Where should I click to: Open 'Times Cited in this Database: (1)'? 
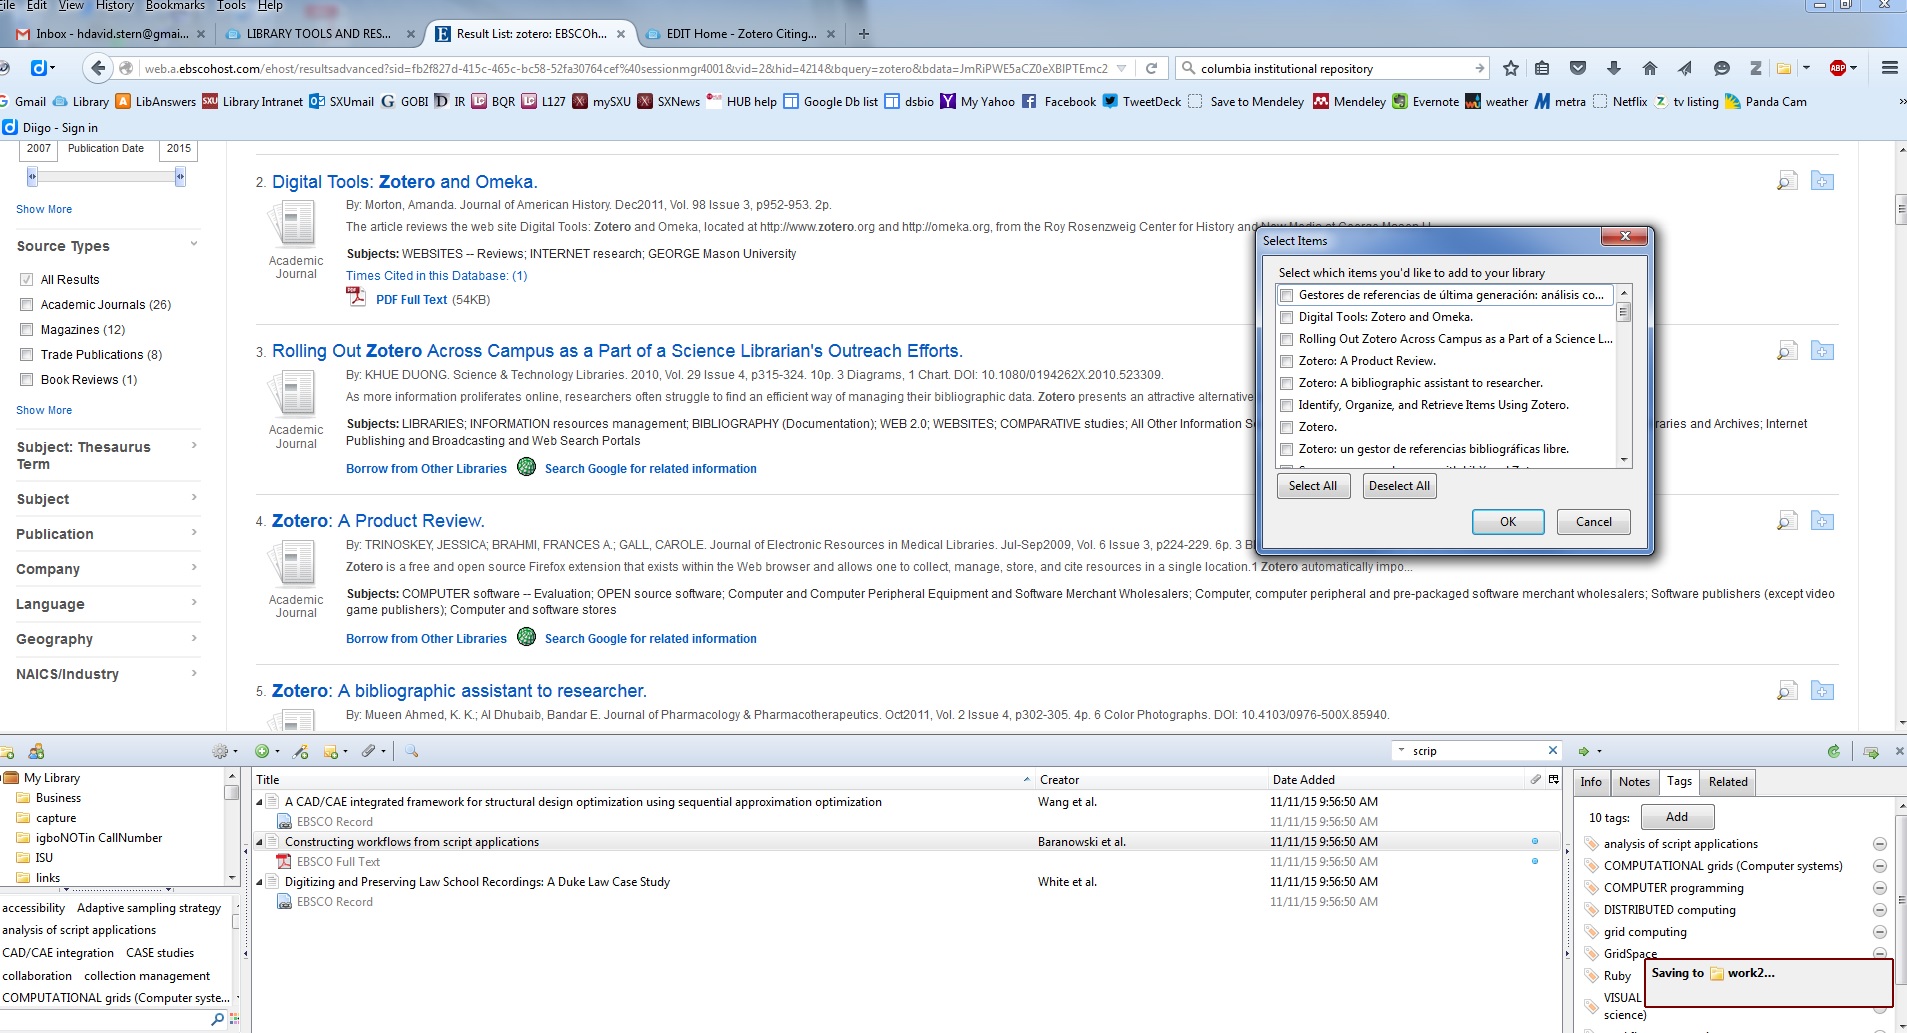pos(436,276)
